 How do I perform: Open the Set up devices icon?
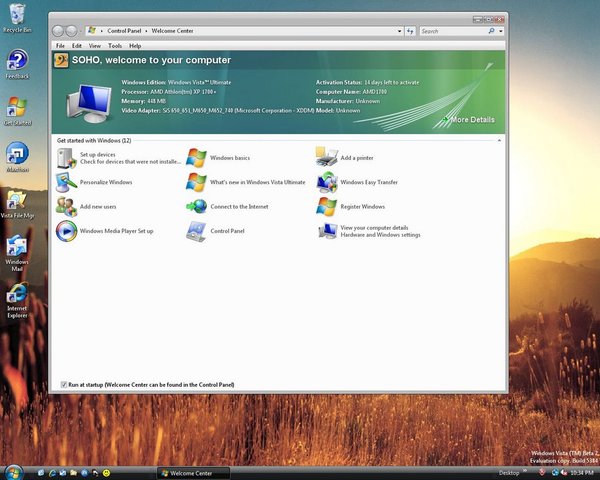(x=67, y=158)
